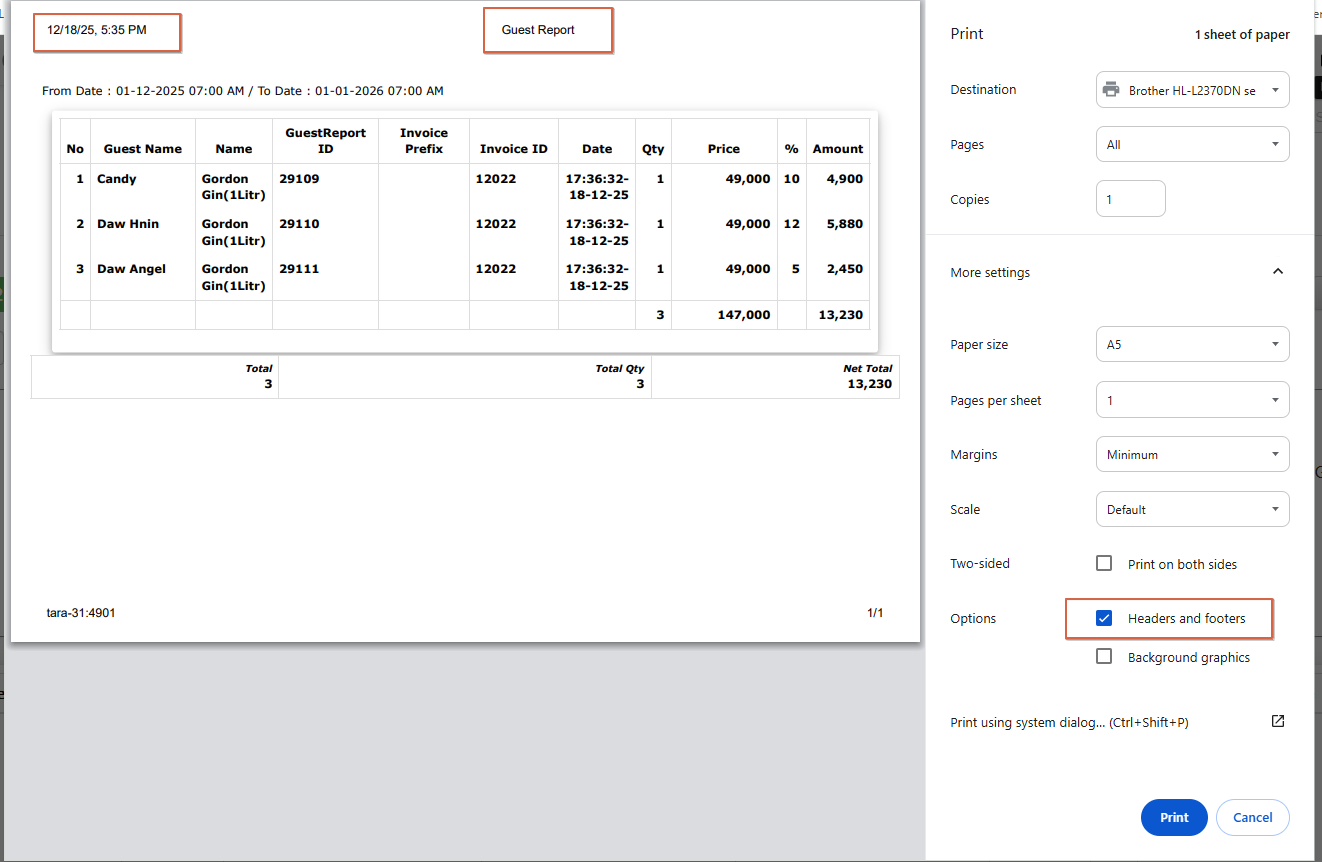1322x862 pixels.
Task: Click the From Date / To Date line
Action: pyautogui.click(x=243, y=91)
